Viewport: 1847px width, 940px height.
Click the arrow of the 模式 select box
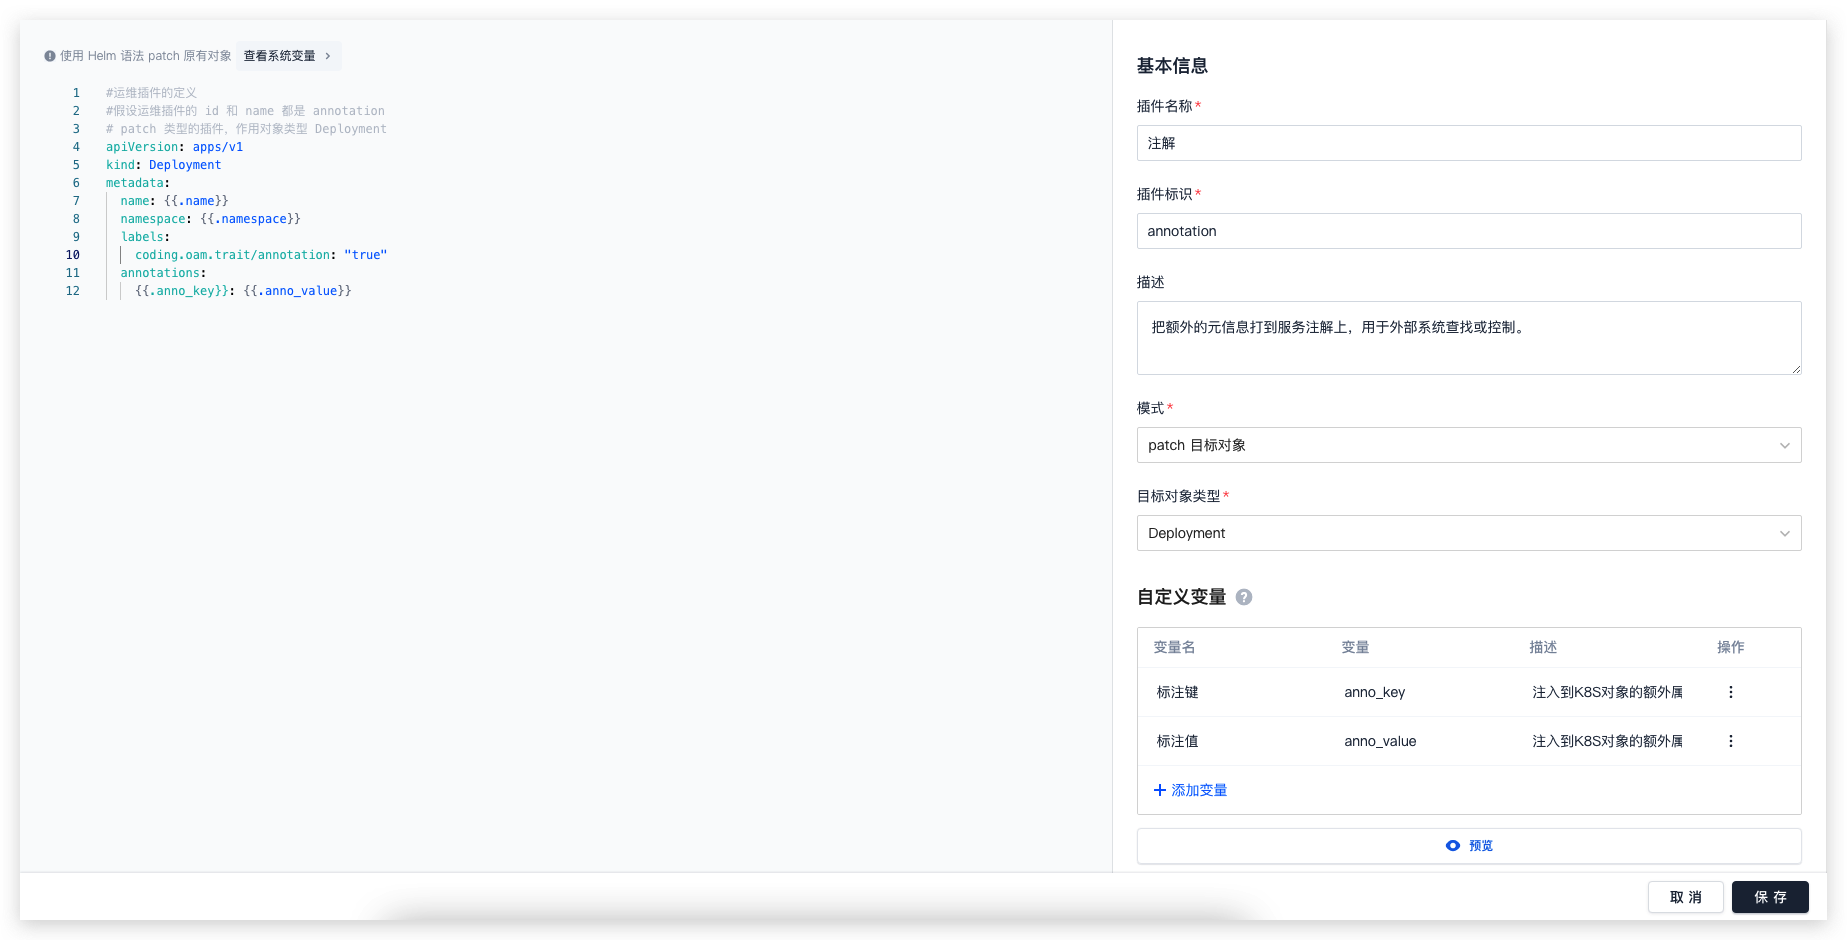tap(1785, 445)
